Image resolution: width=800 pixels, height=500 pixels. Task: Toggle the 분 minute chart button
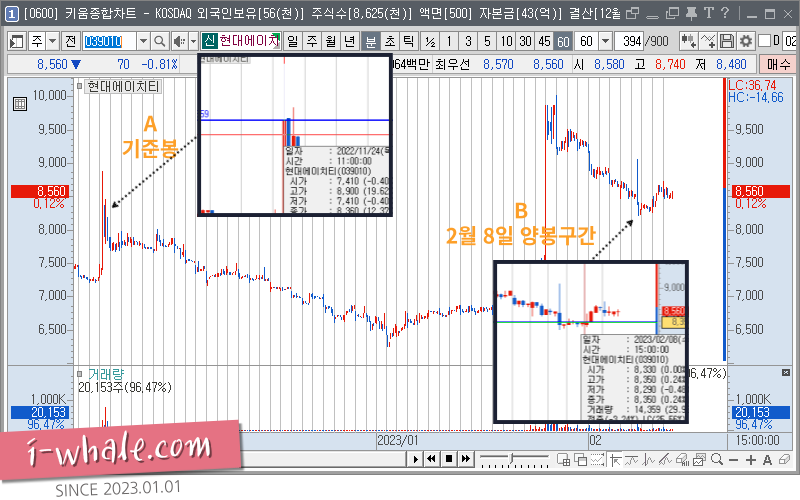371,41
